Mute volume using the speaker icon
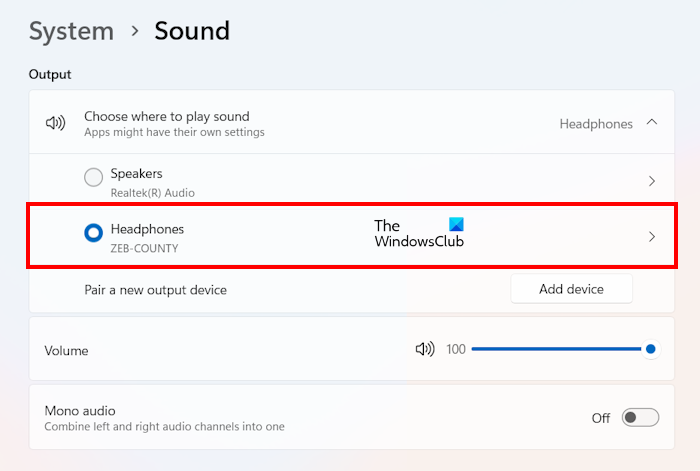This screenshot has height=471, width=700. (425, 349)
